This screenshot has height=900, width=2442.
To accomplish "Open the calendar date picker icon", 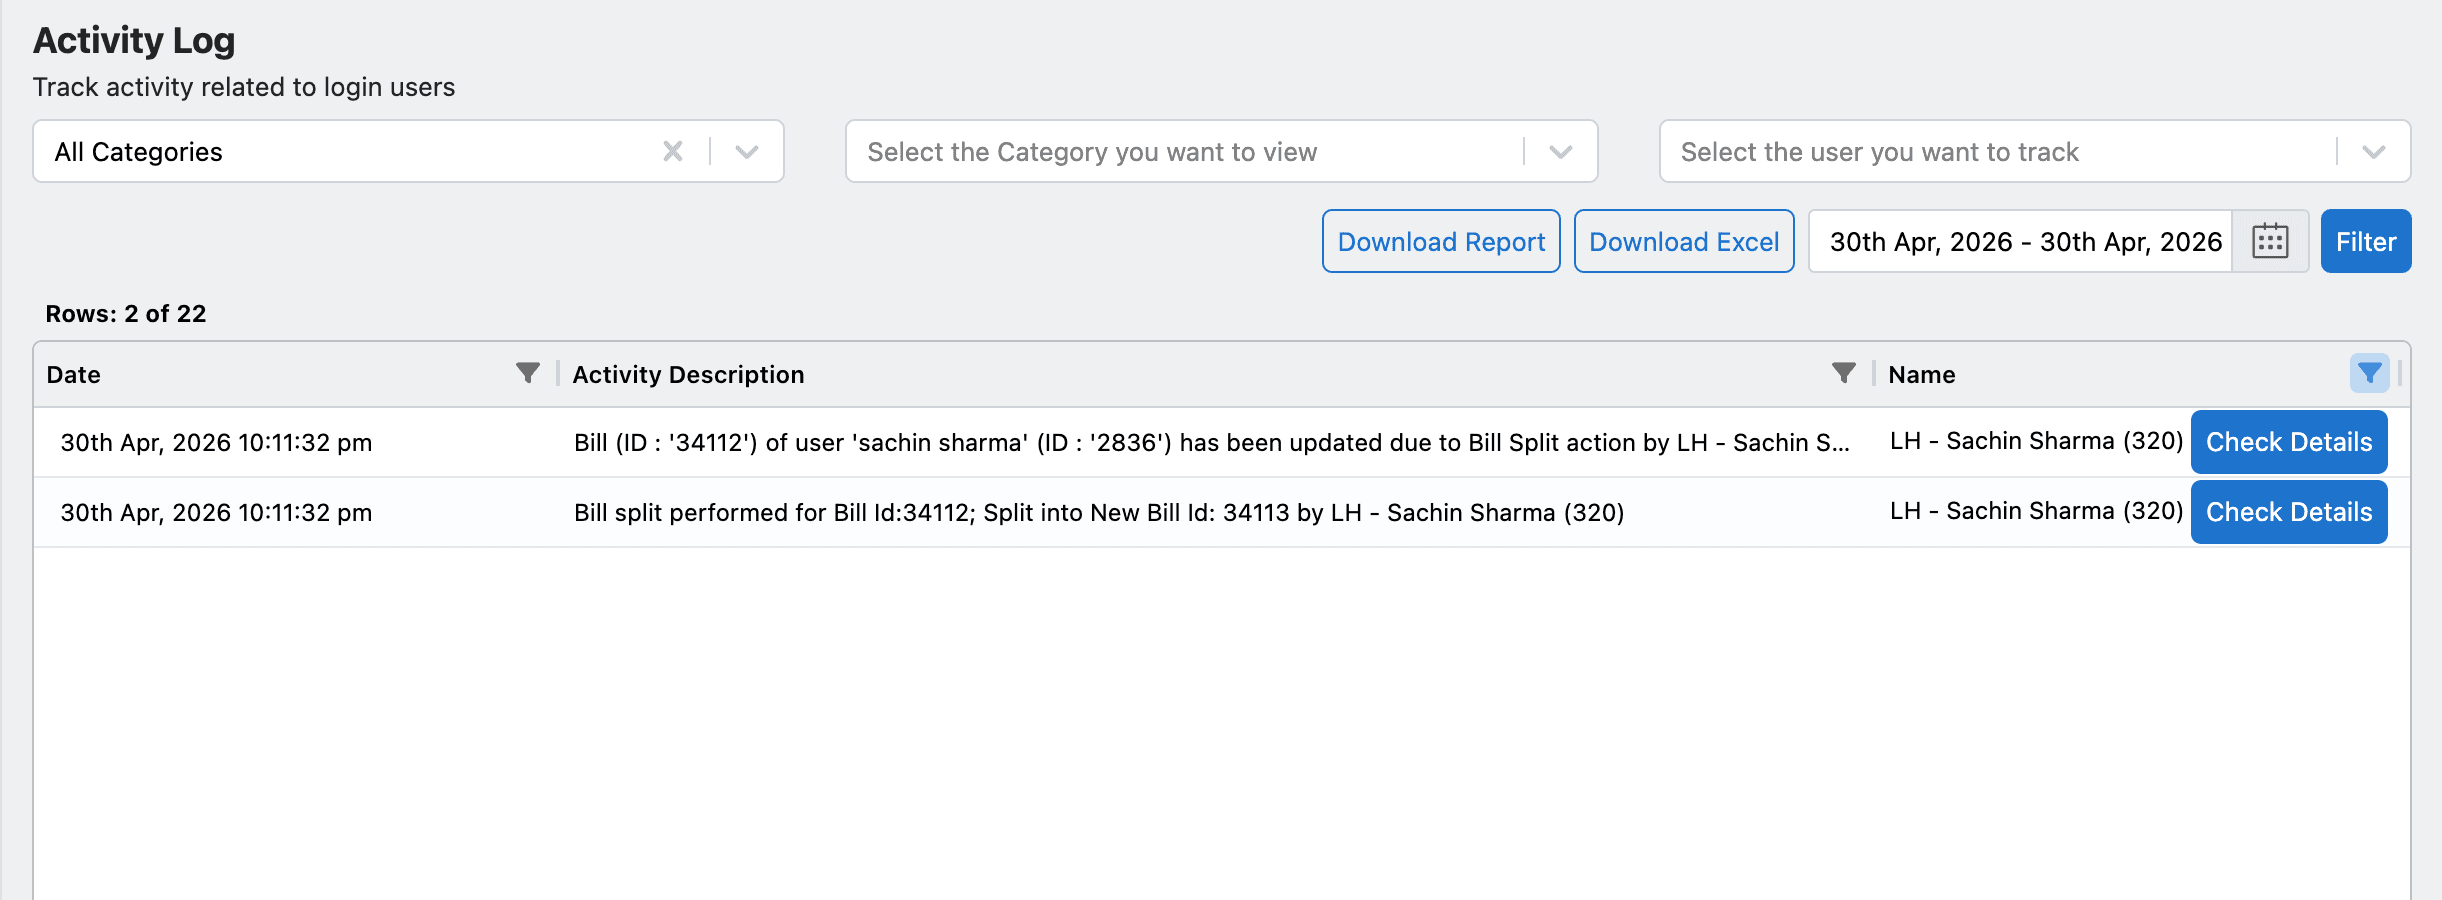I will (x=2270, y=241).
